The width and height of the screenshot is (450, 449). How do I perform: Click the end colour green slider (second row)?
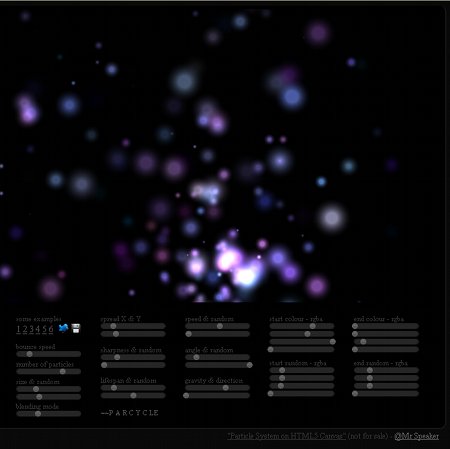point(386,334)
